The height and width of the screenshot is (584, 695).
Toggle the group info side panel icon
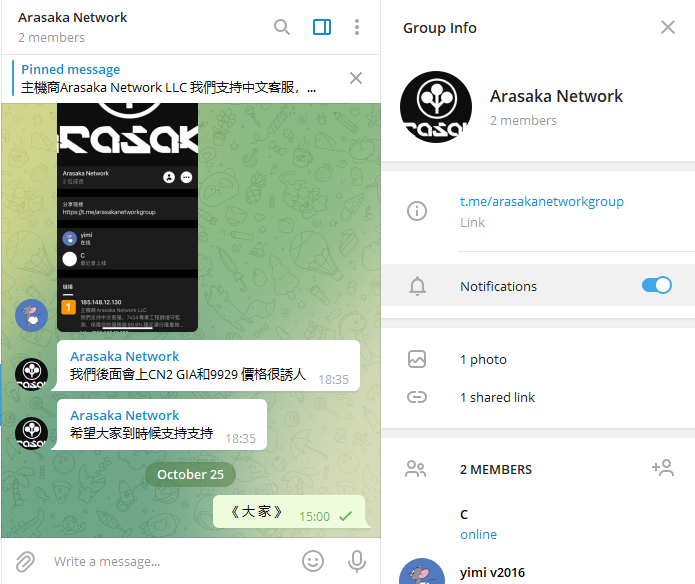(x=322, y=27)
